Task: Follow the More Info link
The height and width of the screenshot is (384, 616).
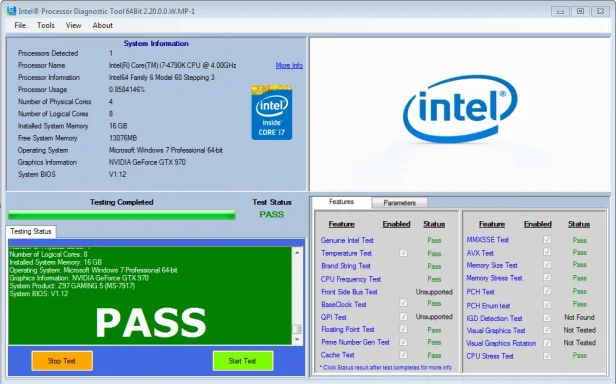Action: [x=289, y=65]
